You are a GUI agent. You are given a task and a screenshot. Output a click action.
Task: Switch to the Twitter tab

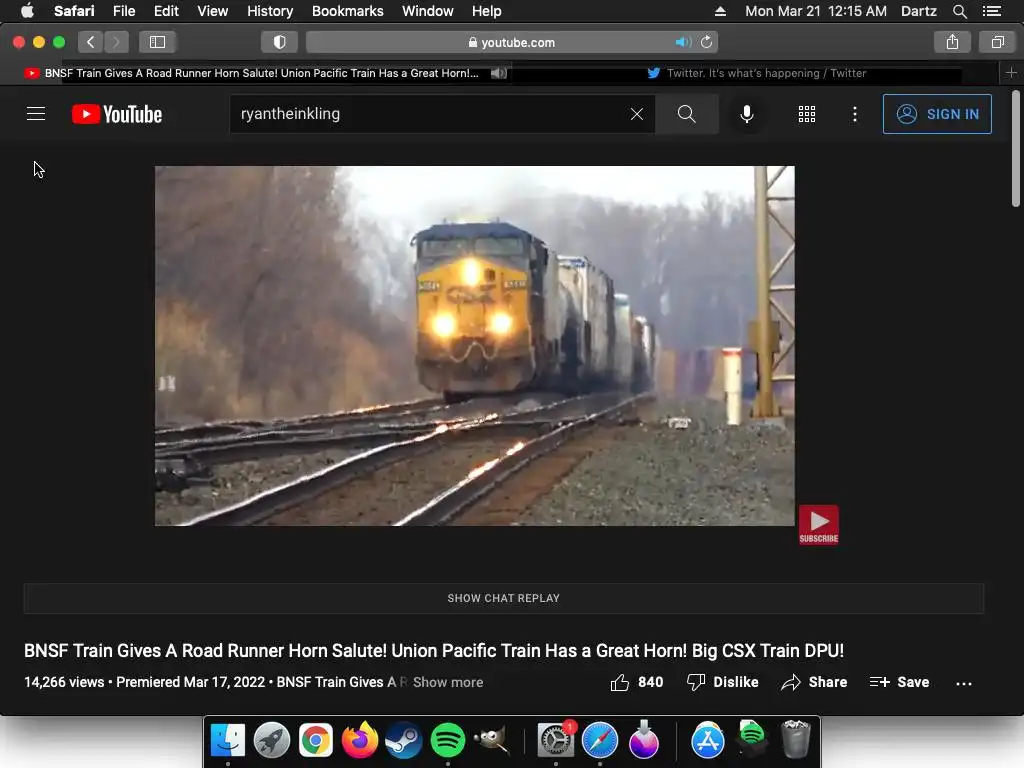756,73
